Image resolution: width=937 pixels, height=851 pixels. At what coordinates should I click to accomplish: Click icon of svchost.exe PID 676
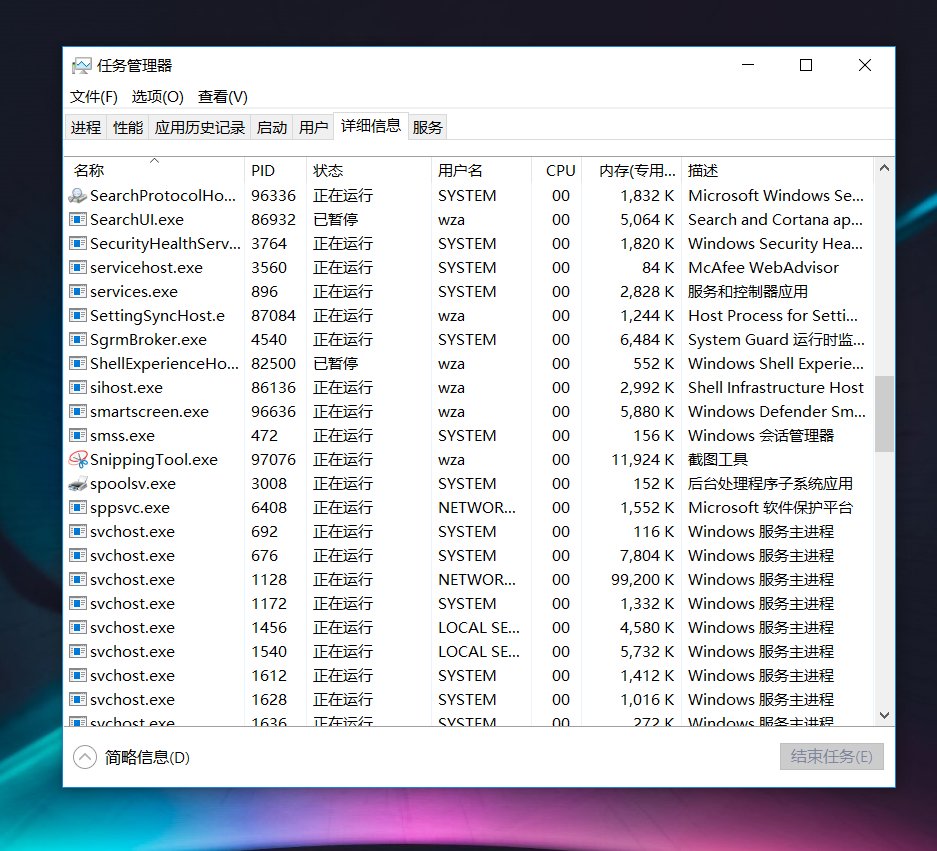click(78, 555)
